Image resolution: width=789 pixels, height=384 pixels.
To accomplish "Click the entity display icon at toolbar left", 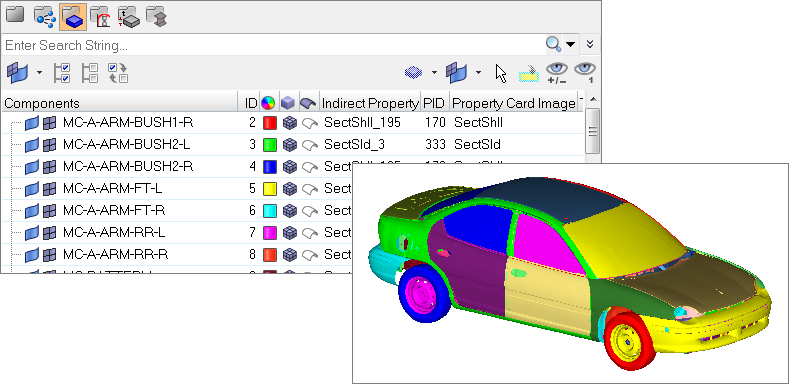I will (17, 73).
